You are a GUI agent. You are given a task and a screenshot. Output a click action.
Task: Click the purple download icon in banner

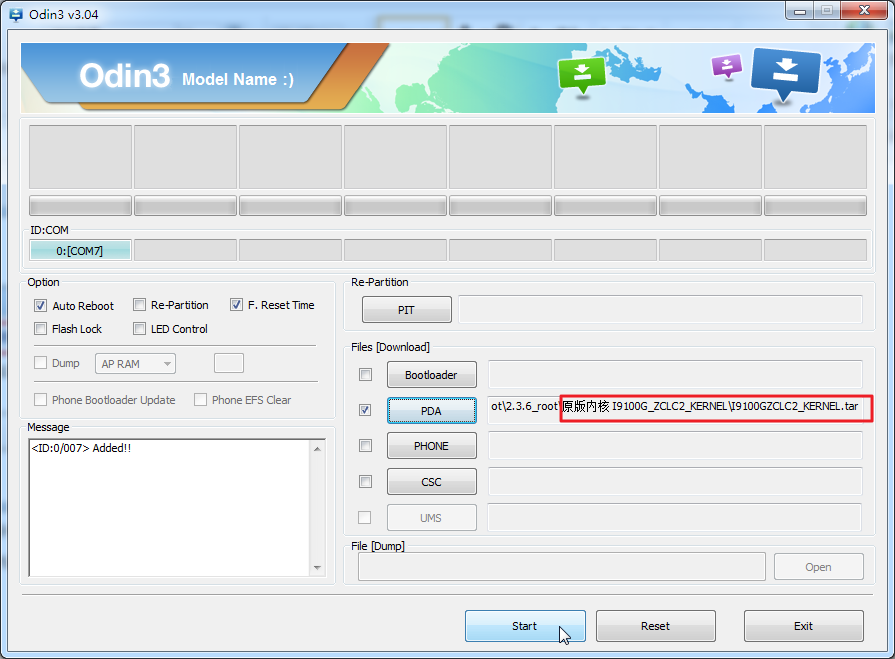tap(727, 66)
